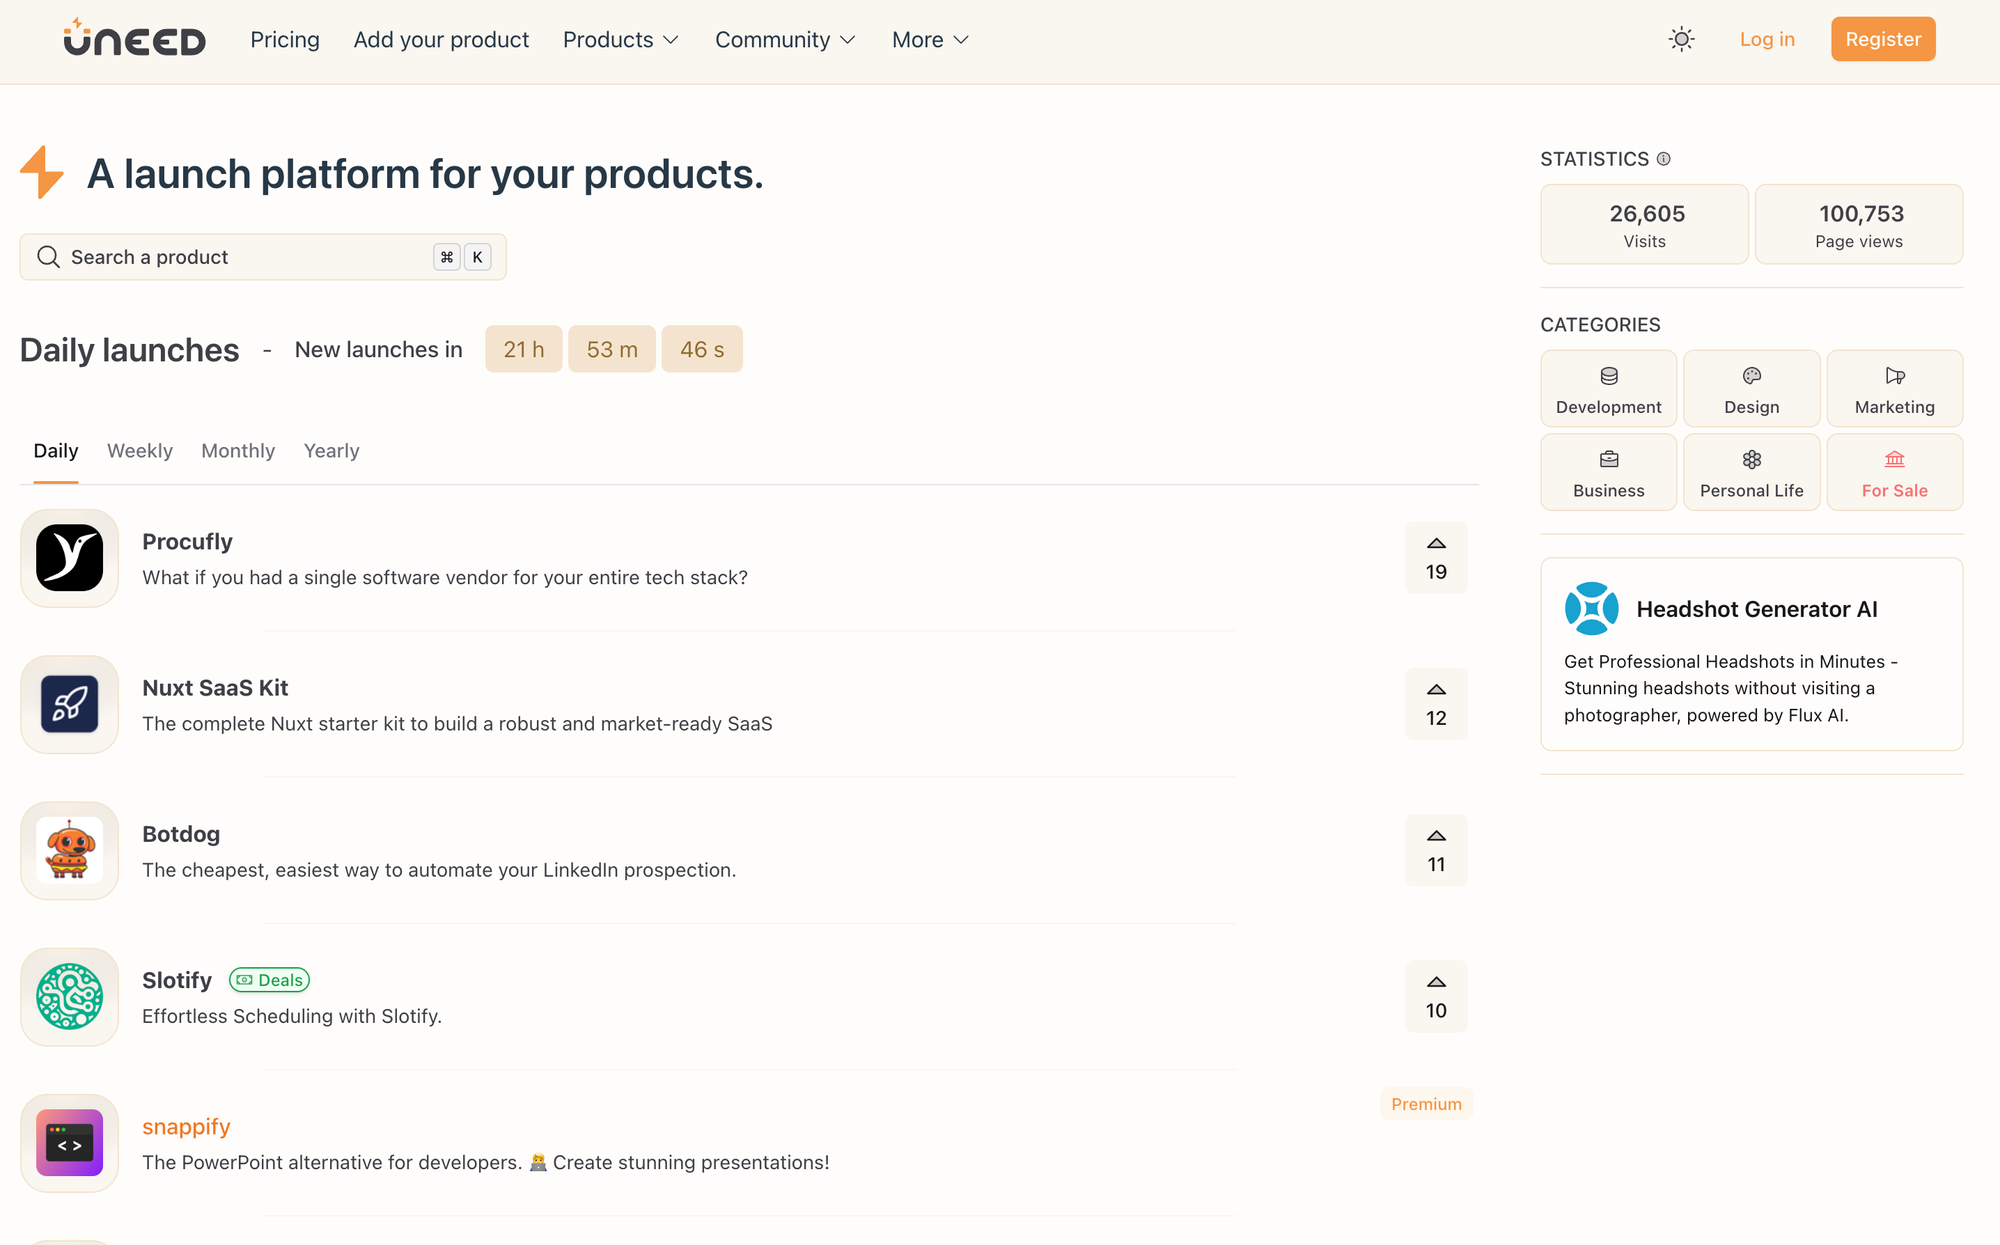Open the For Sale category

click(x=1895, y=472)
